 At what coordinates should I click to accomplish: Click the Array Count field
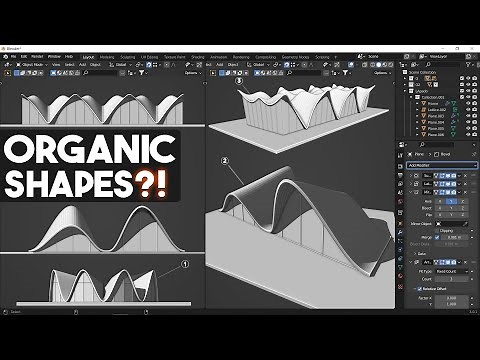pos(452,279)
